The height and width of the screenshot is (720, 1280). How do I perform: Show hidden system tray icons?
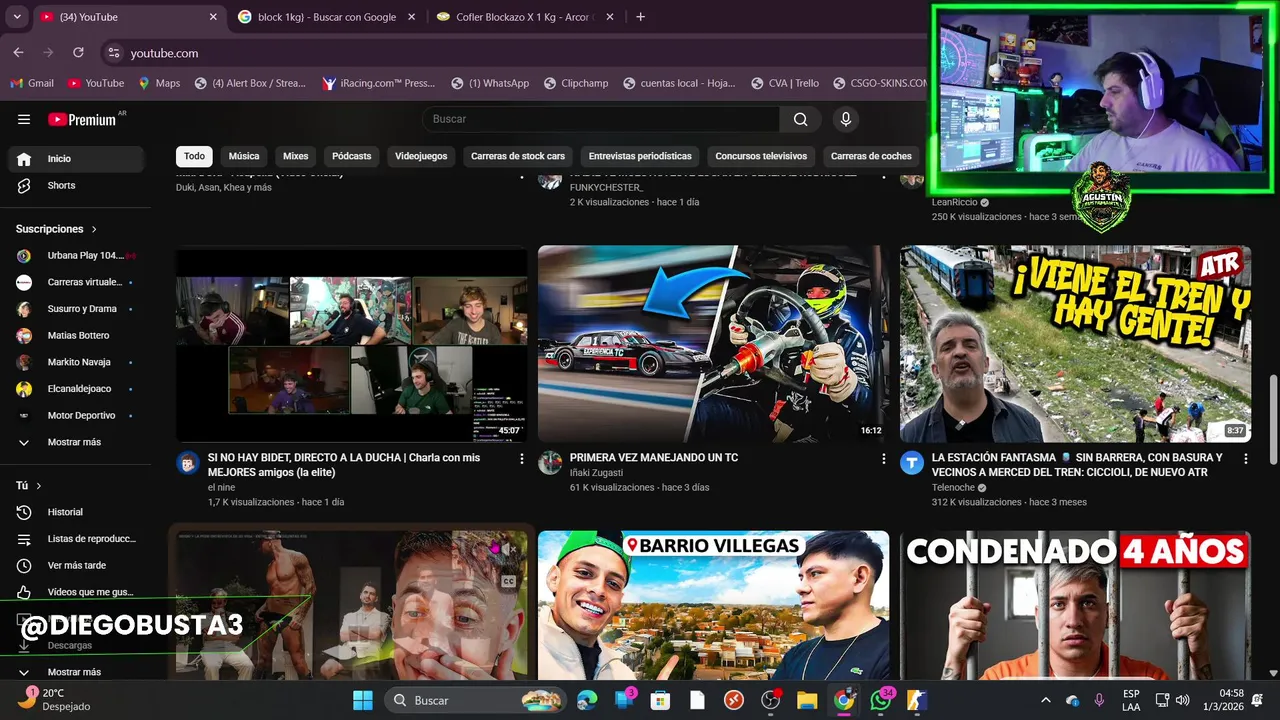[x=1045, y=700]
